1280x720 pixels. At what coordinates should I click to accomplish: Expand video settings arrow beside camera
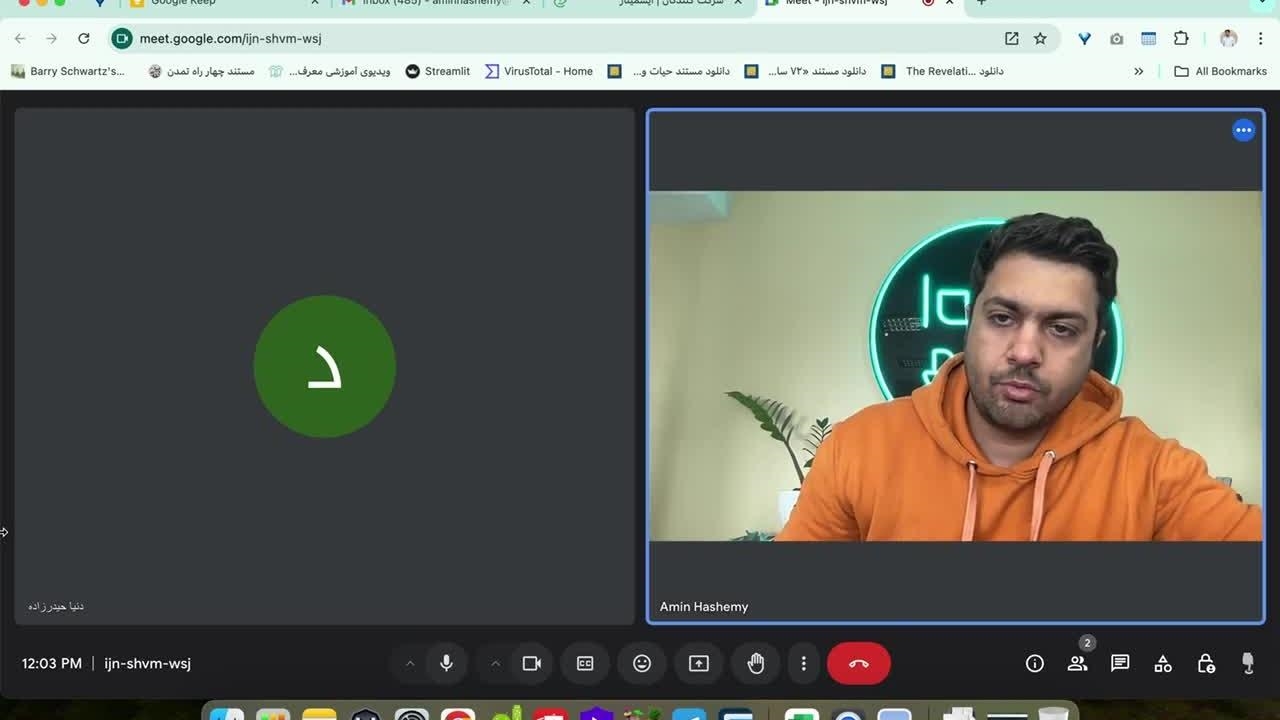click(x=494, y=663)
